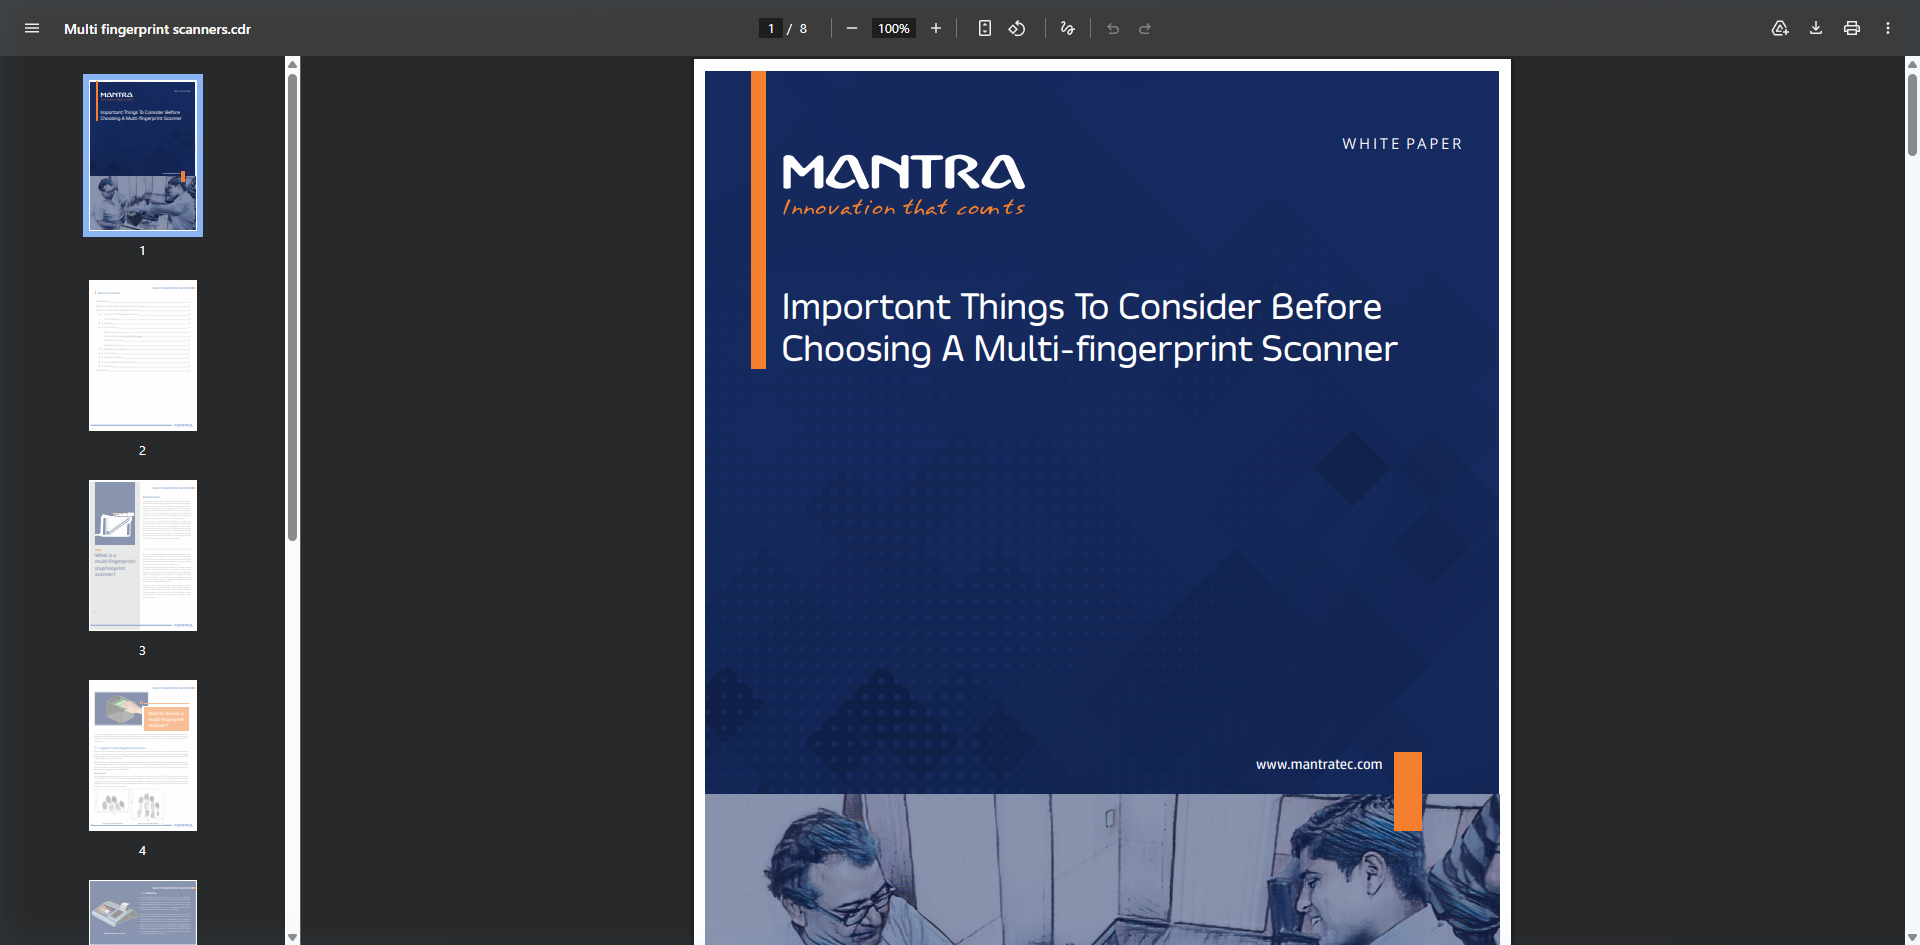Screen dimensions: 1920x945
Task: Click the www.mantratec.com link
Action: pos(1319,764)
